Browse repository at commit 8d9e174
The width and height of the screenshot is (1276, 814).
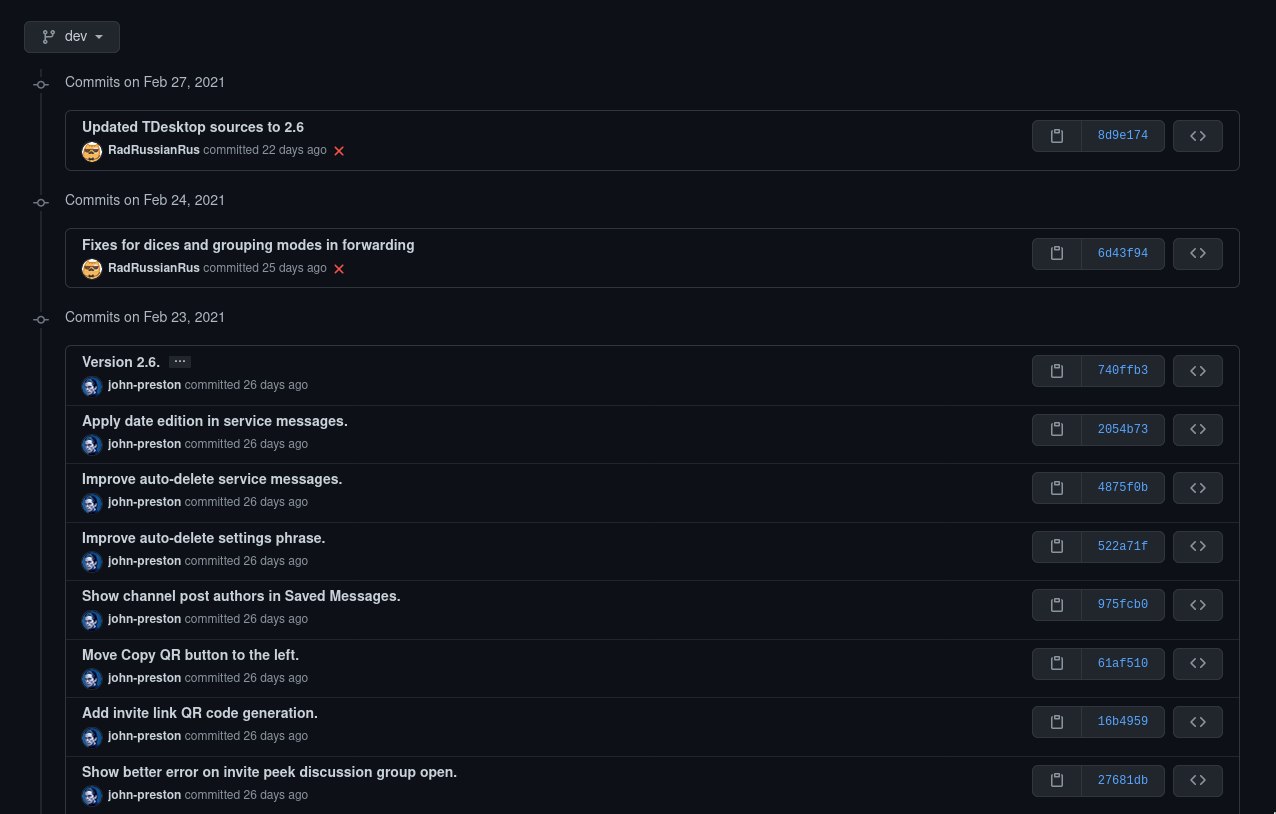point(1197,136)
